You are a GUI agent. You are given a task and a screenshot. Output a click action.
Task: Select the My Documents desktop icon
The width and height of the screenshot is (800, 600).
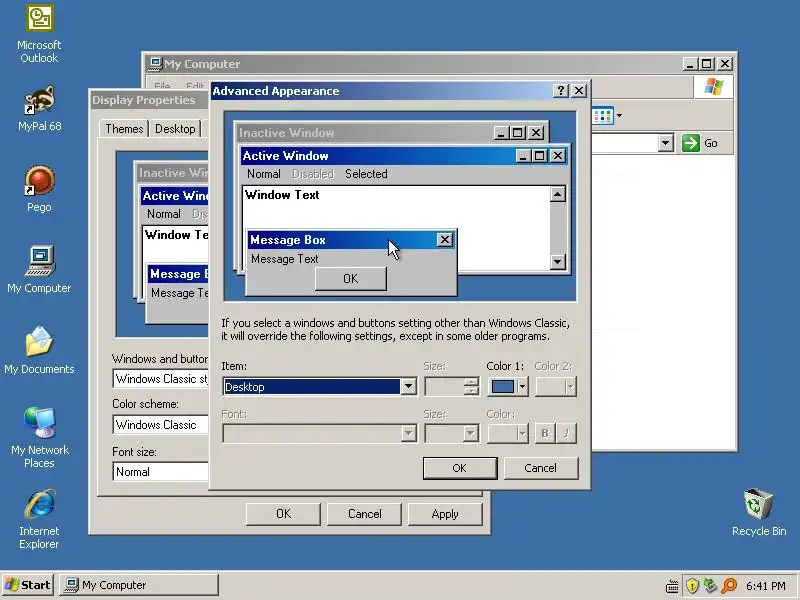coord(39,351)
